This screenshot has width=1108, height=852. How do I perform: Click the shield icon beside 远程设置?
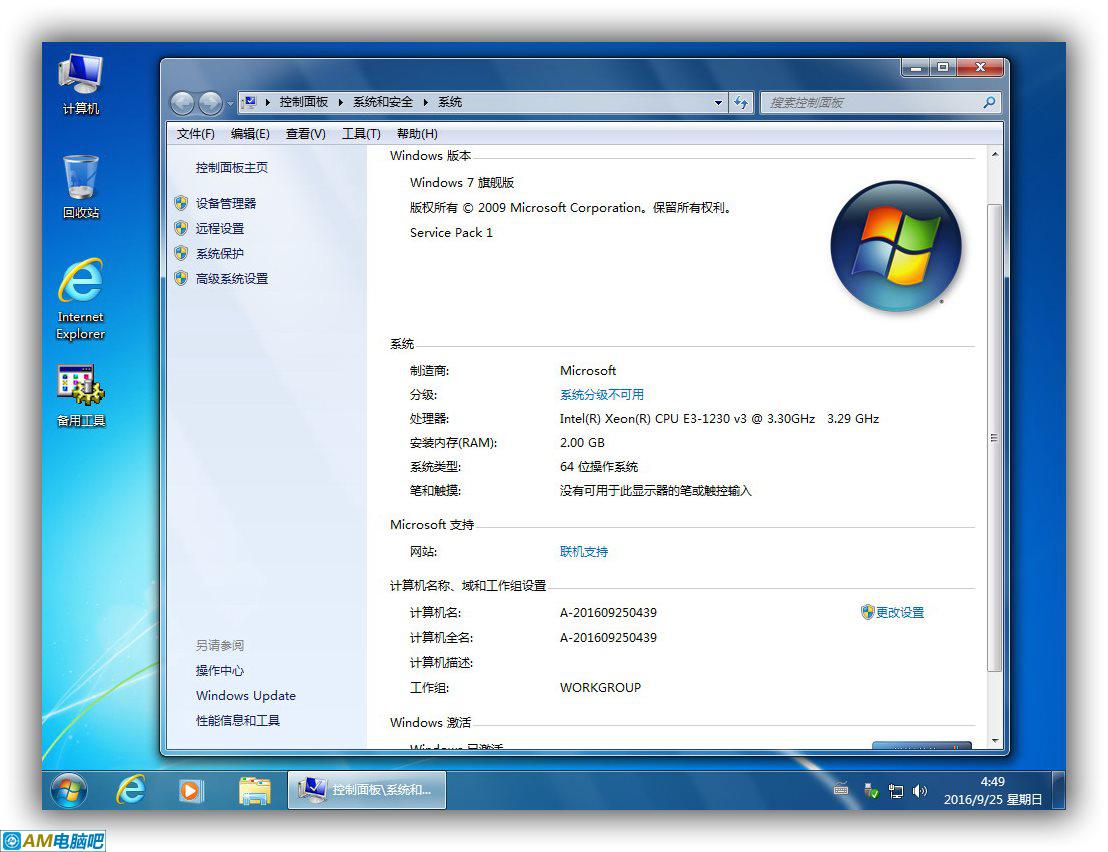pos(181,228)
